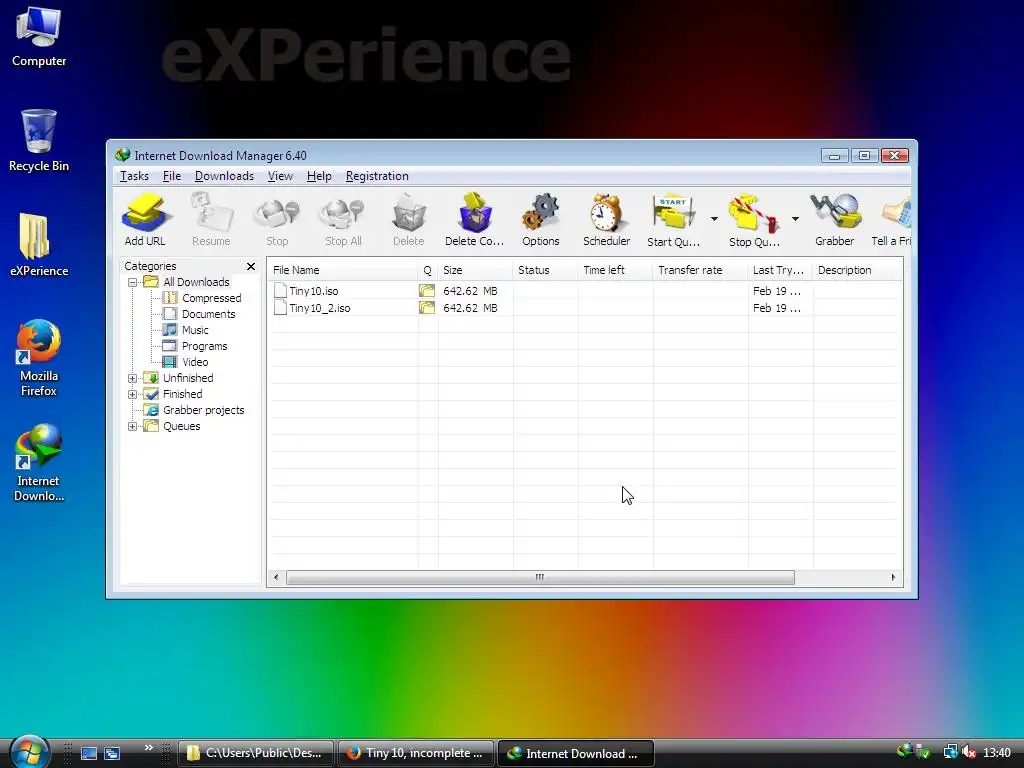This screenshot has width=1024, height=768.
Task: Sort by File Name column header
Action: pyautogui.click(x=343, y=270)
